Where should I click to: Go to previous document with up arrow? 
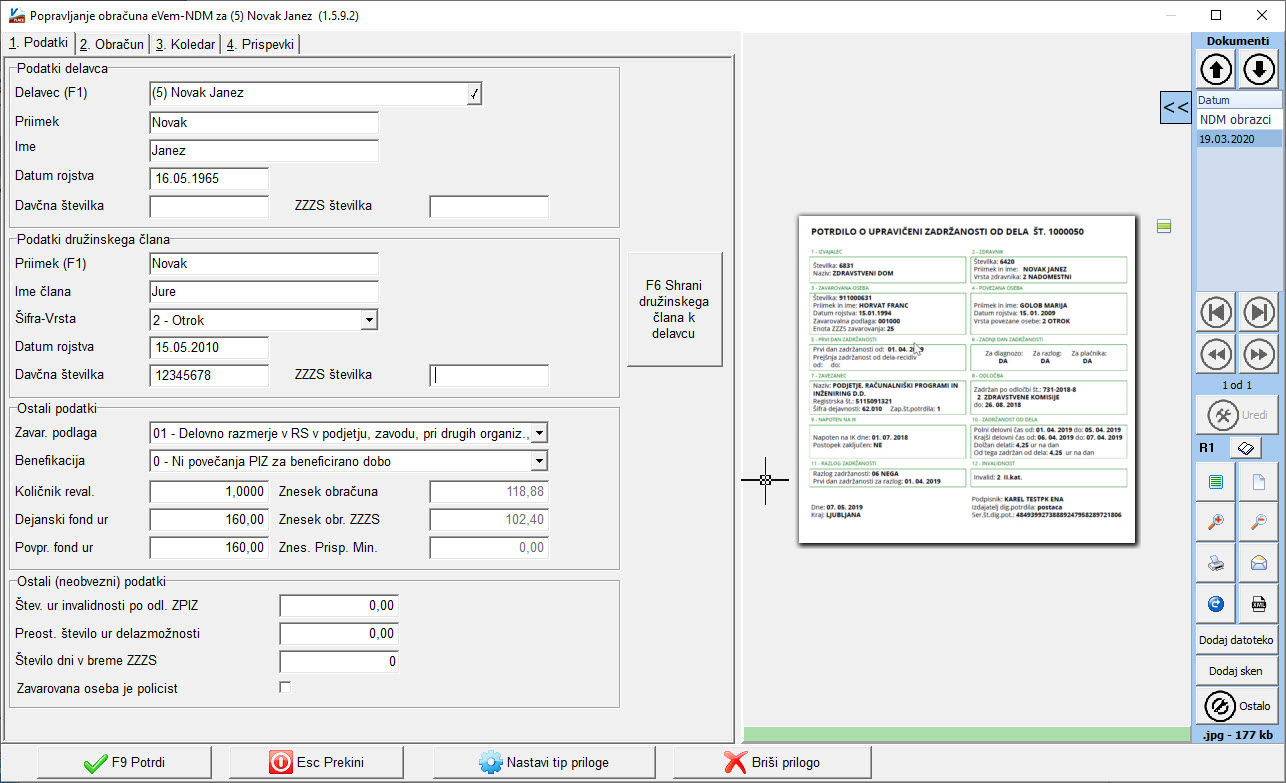[1217, 69]
